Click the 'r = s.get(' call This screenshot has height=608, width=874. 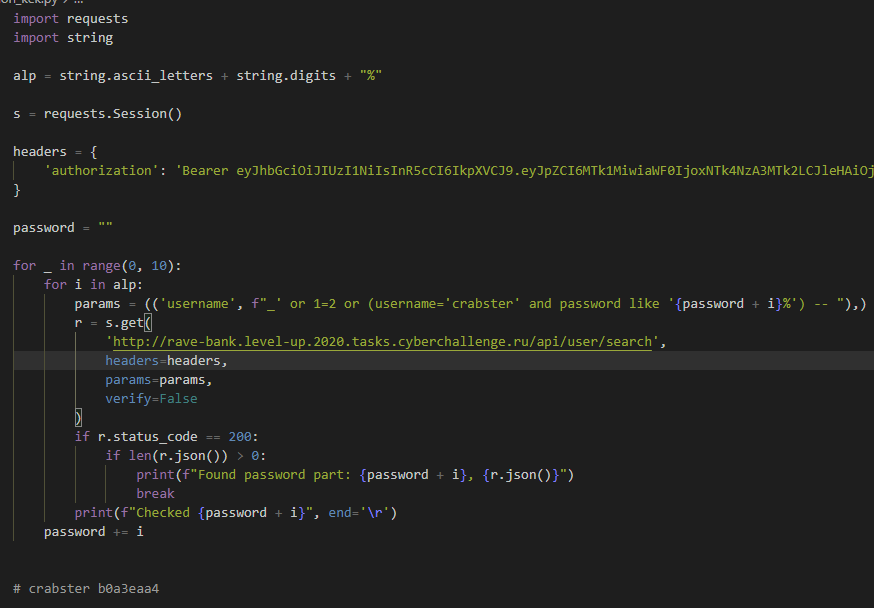point(113,323)
